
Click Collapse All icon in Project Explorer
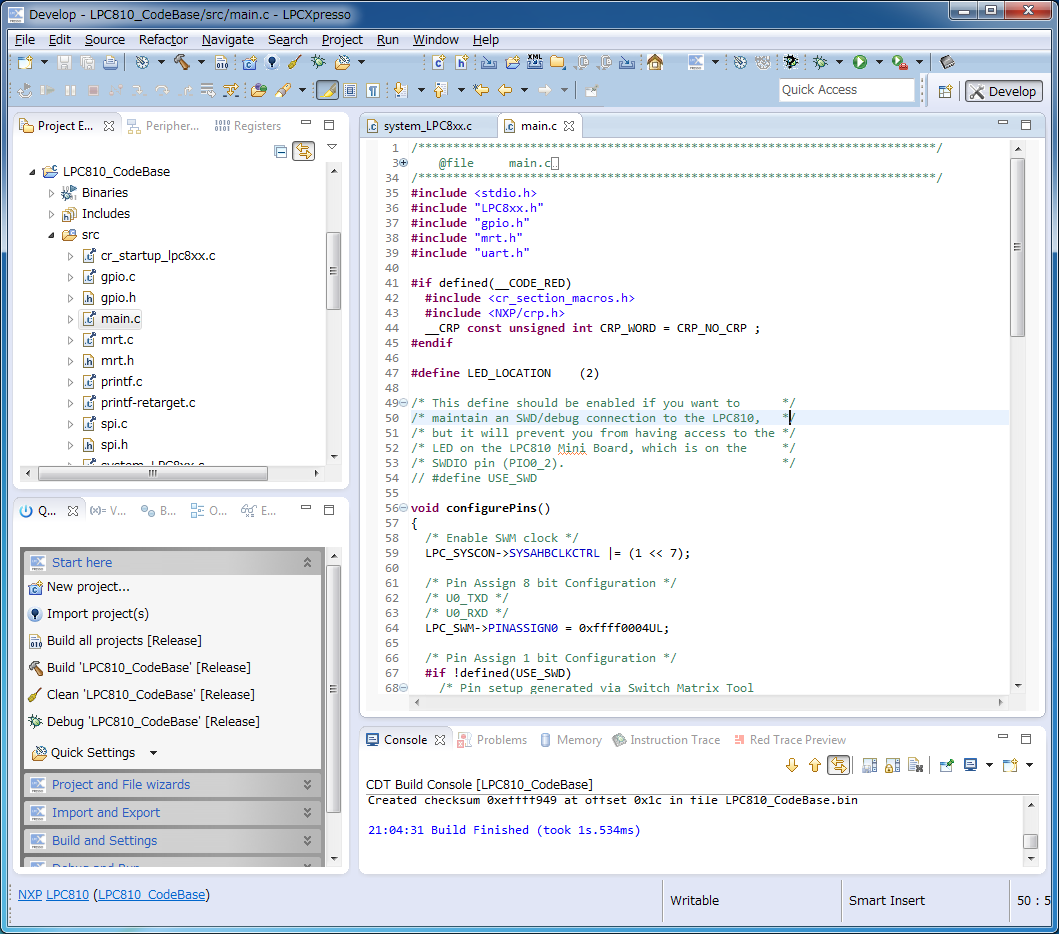(x=280, y=151)
